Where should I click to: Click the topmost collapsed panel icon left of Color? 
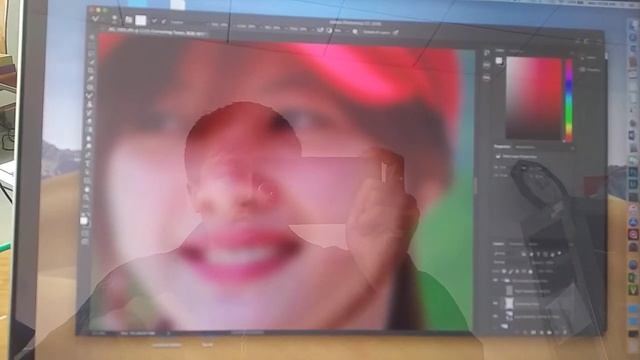(487, 53)
